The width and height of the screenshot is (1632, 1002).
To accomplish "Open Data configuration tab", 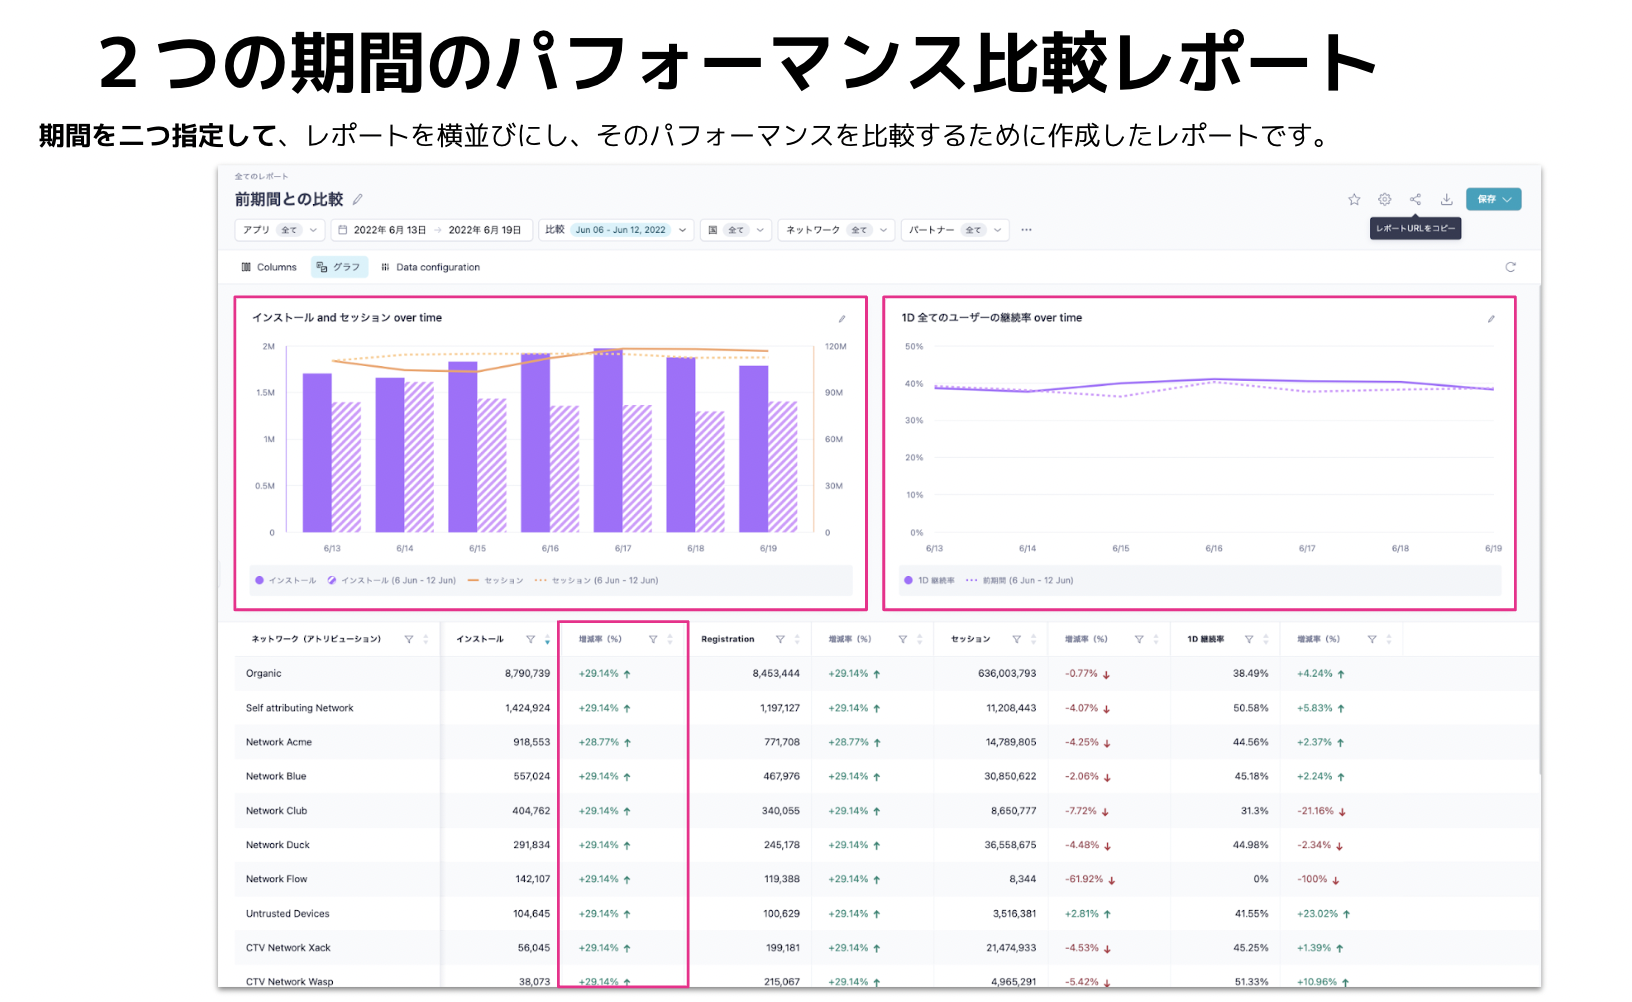I will pos(431,267).
